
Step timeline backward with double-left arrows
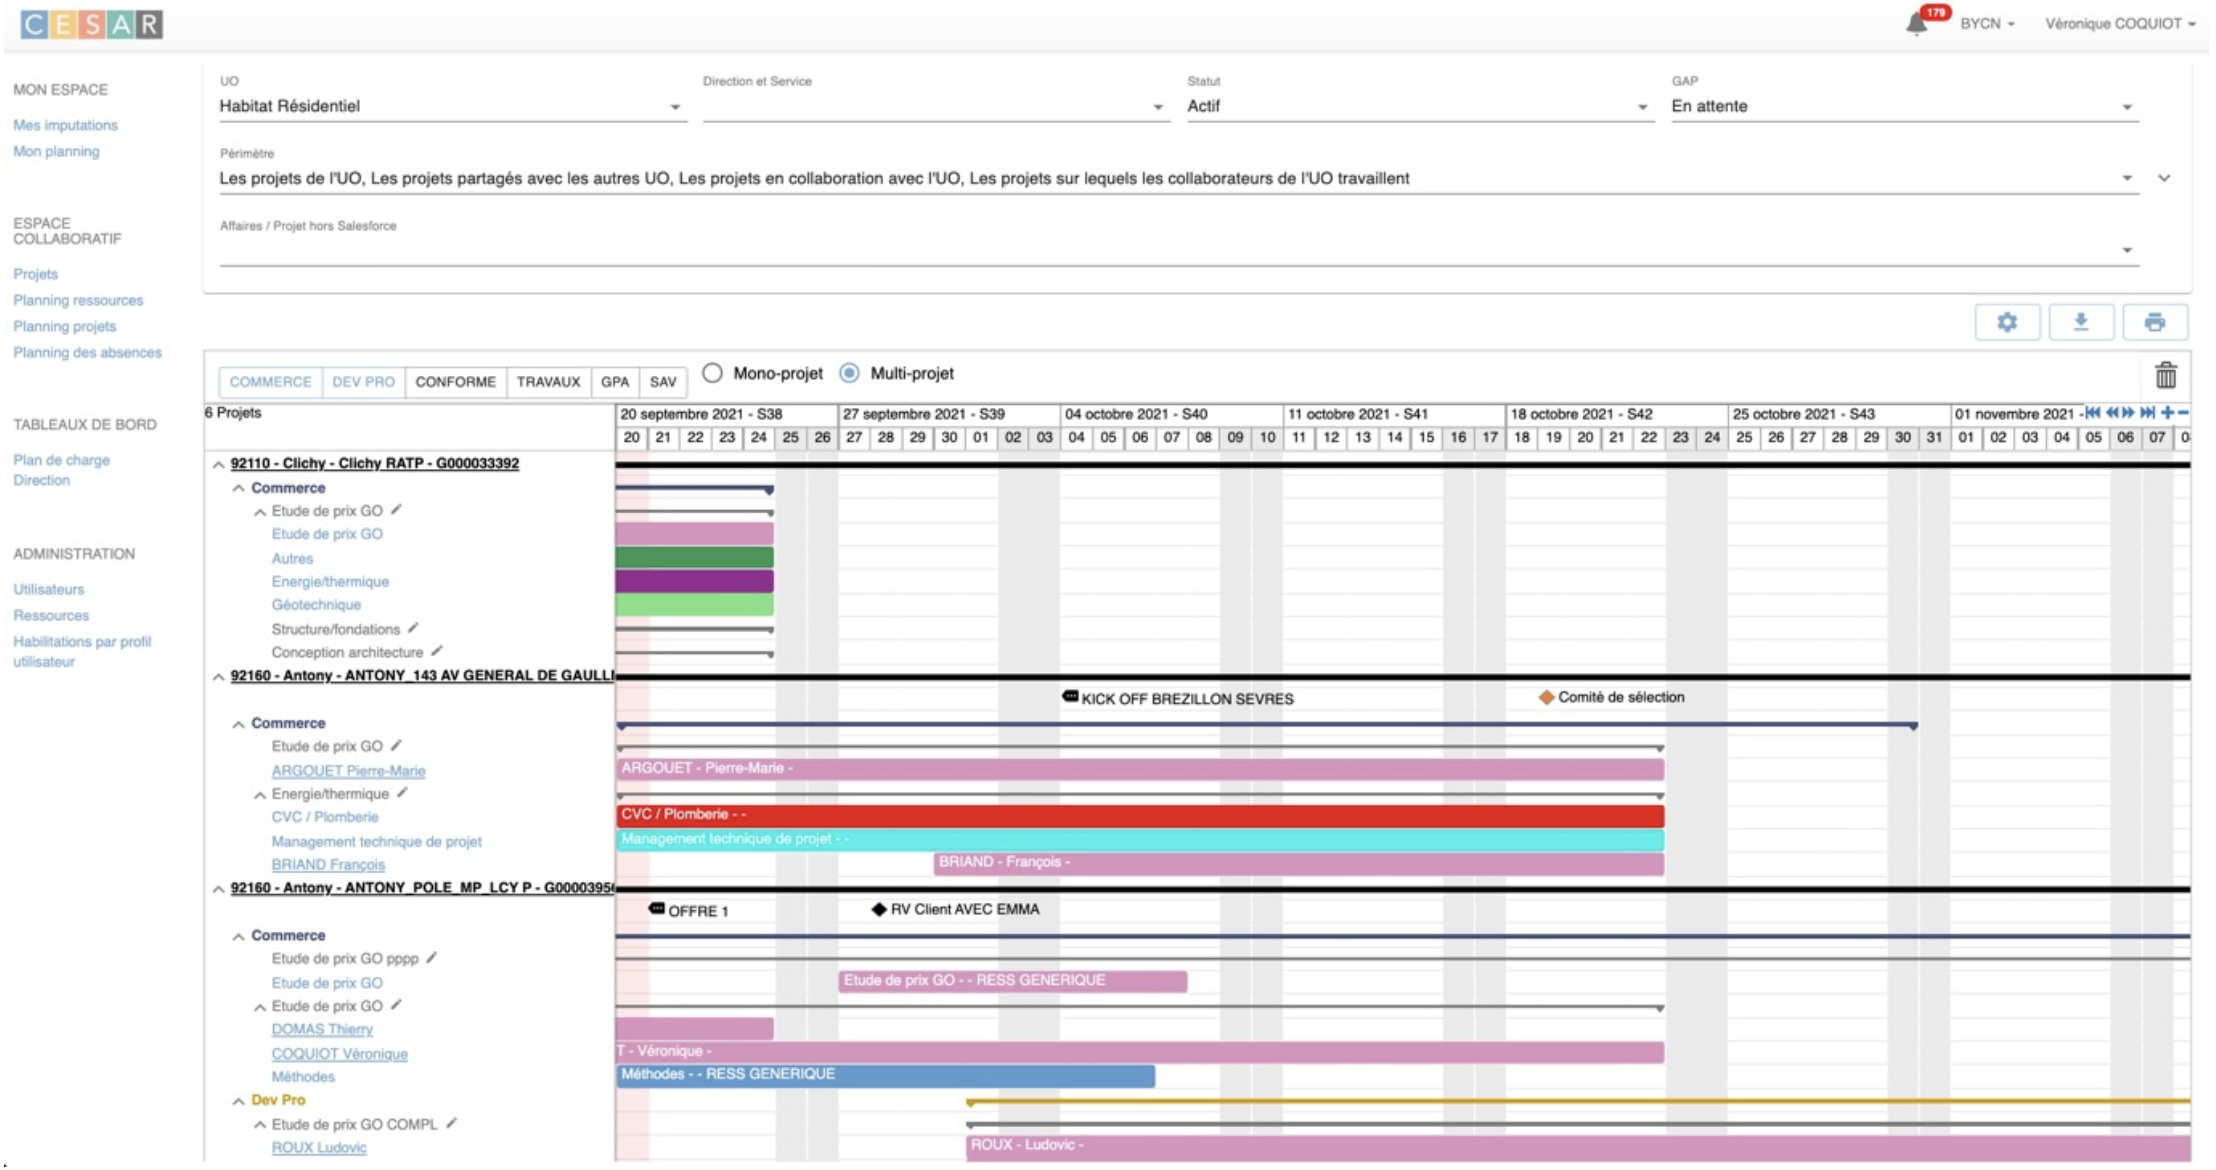(x=2113, y=412)
